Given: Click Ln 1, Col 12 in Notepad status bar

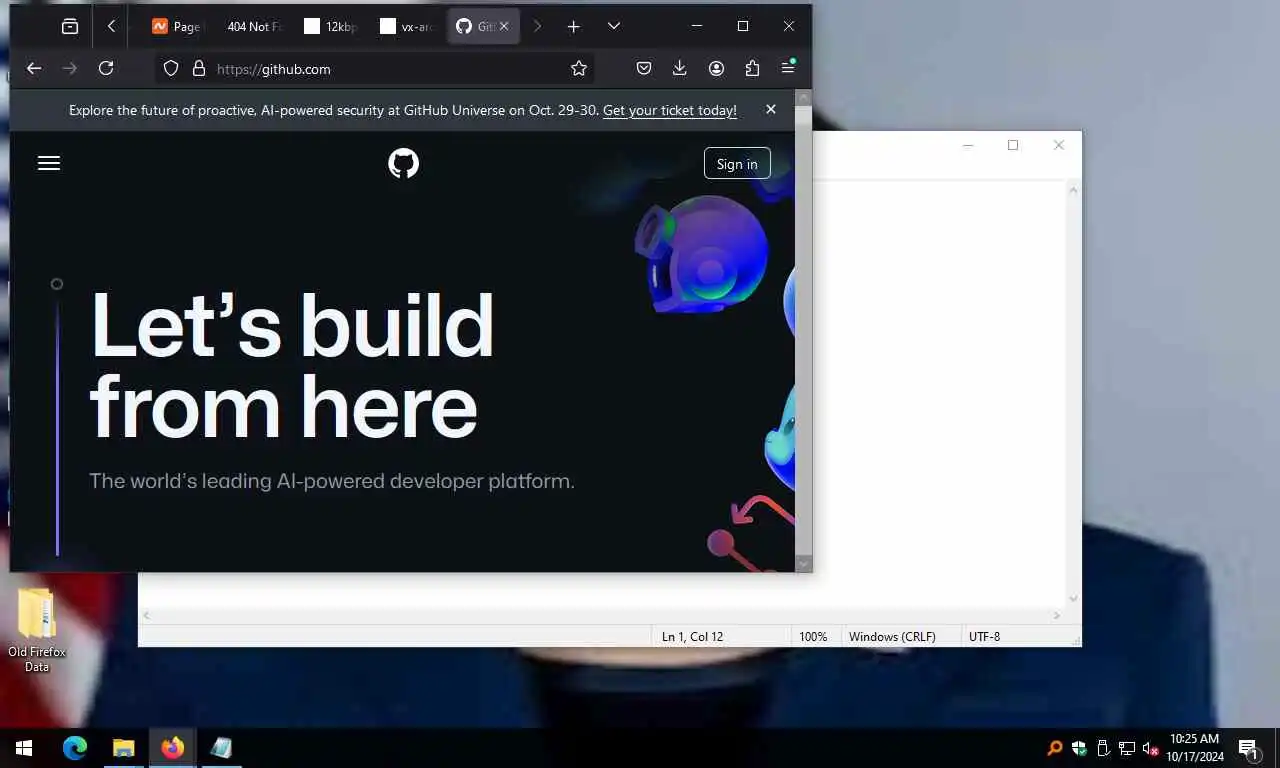Looking at the screenshot, I should point(692,636).
